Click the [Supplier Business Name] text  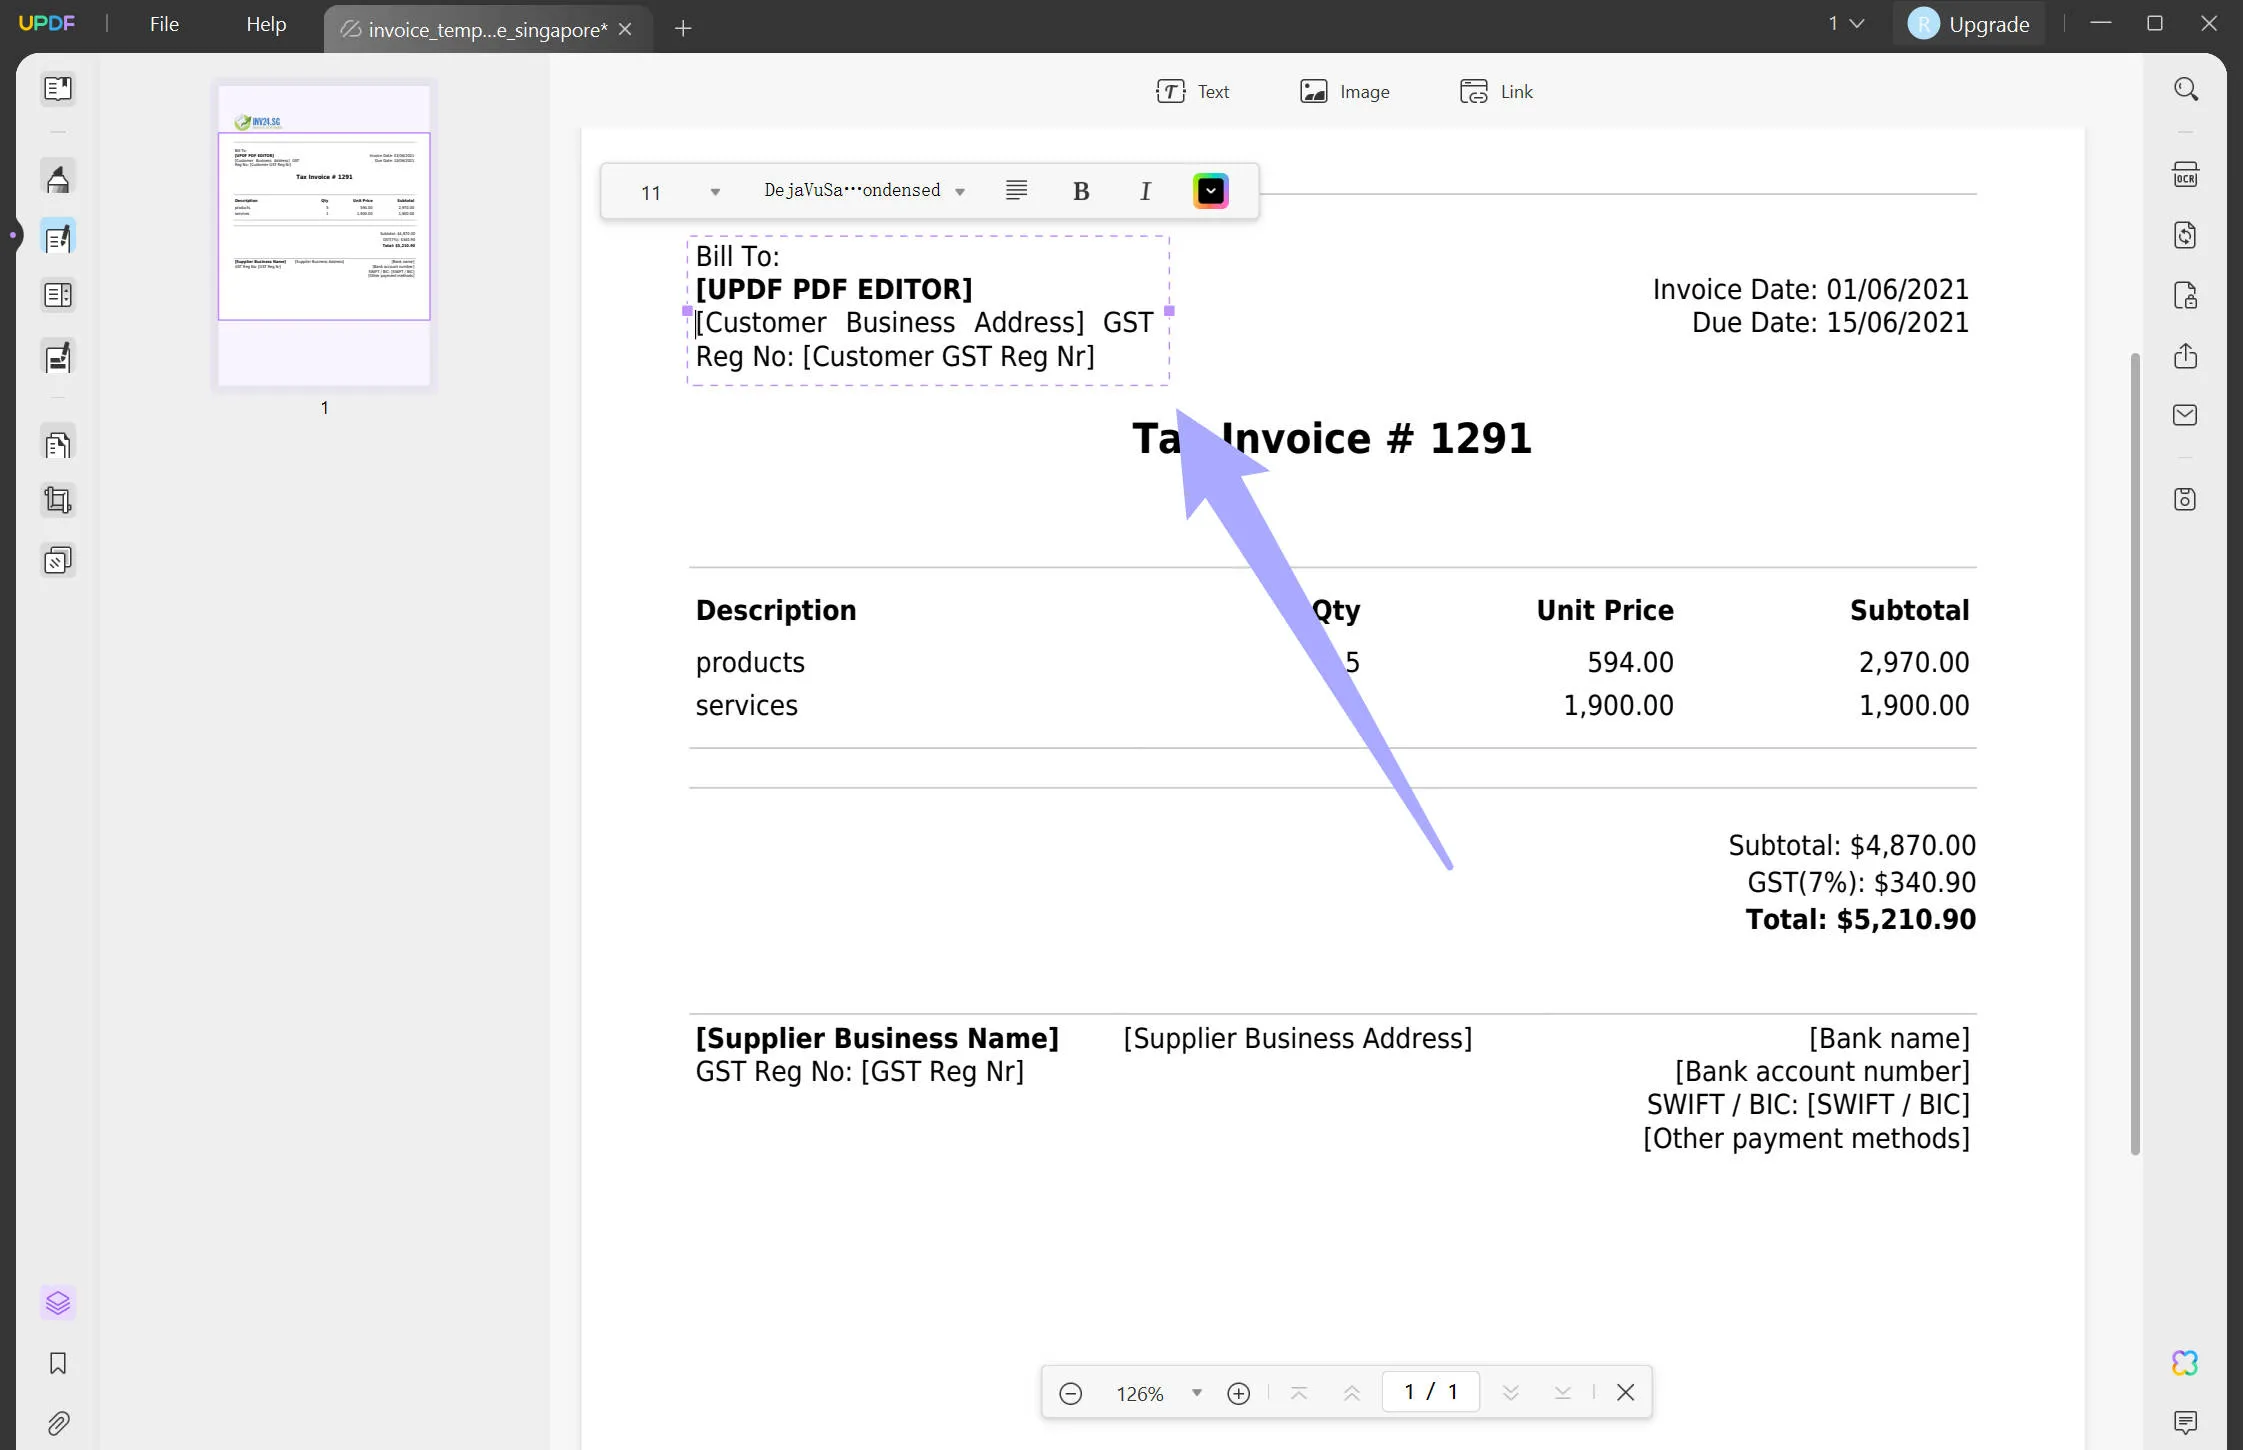pyautogui.click(x=877, y=1039)
